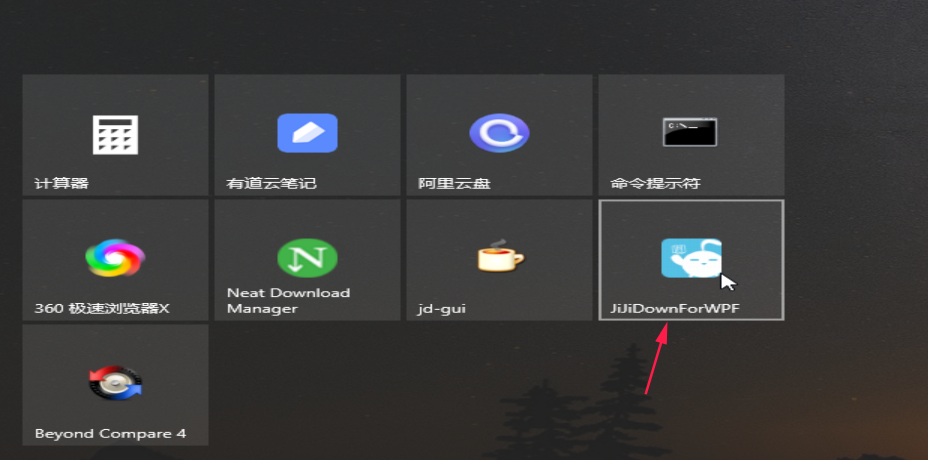Open the Calculator tile icon
The height and width of the screenshot is (460, 928).
point(115,134)
